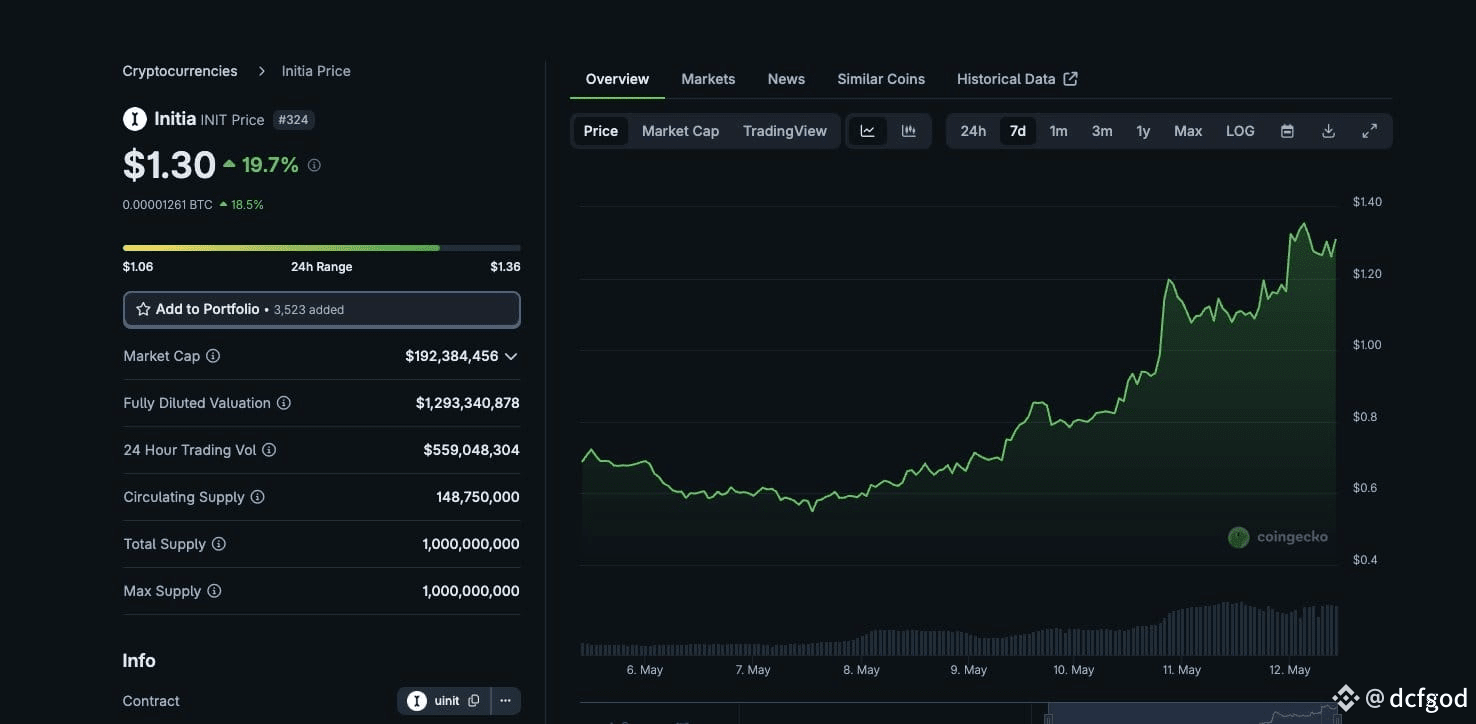
Task: Switch chart to Market Cap mode
Action: click(680, 131)
